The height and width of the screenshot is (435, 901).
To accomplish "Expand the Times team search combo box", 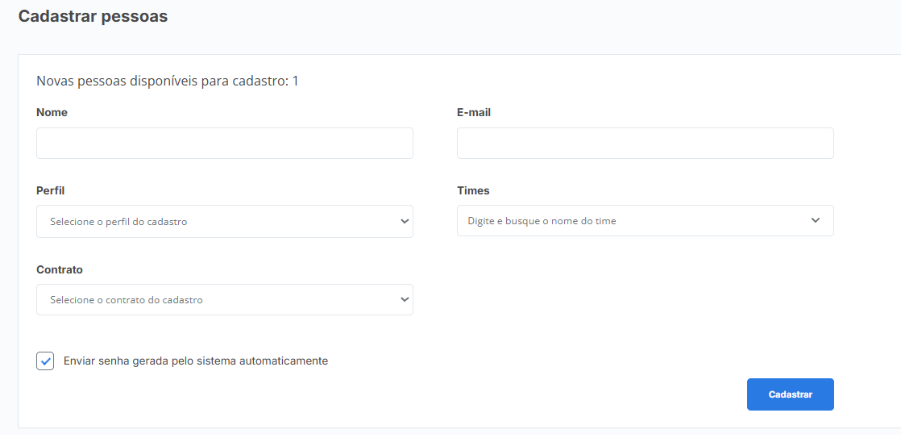I will pyautogui.click(x=645, y=221).
